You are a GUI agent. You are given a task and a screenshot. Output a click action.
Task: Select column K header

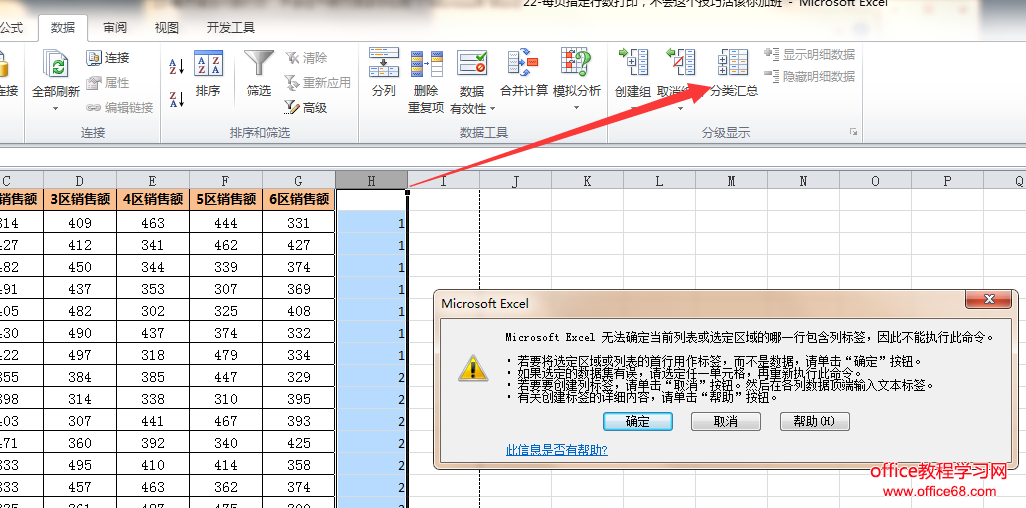587,181
